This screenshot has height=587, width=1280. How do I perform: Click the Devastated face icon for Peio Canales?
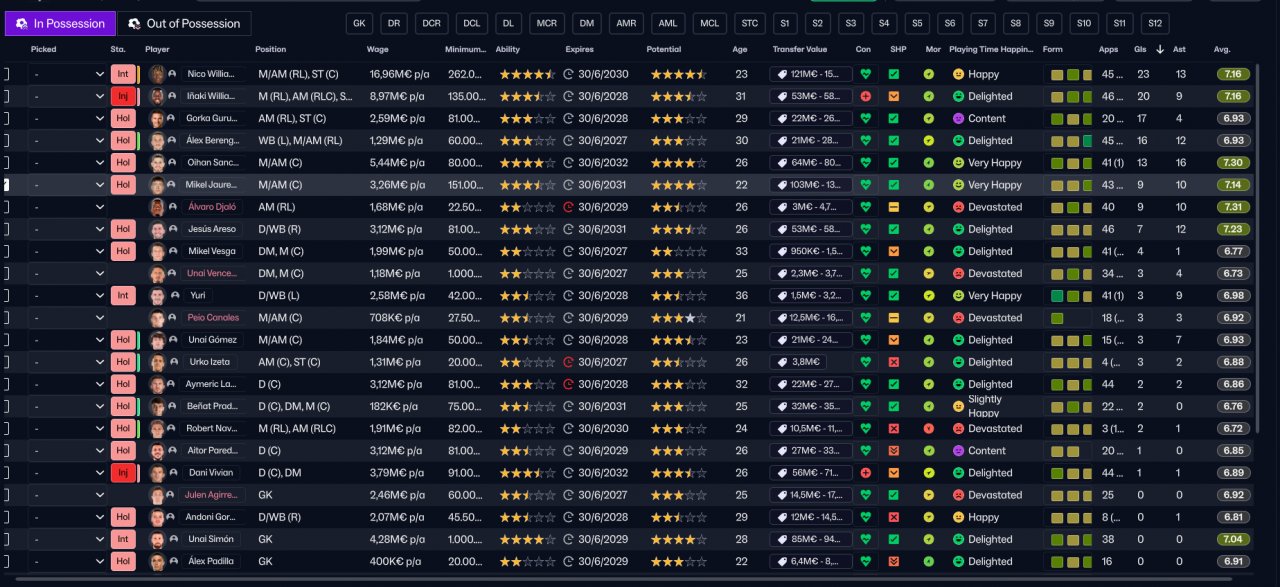958,318
